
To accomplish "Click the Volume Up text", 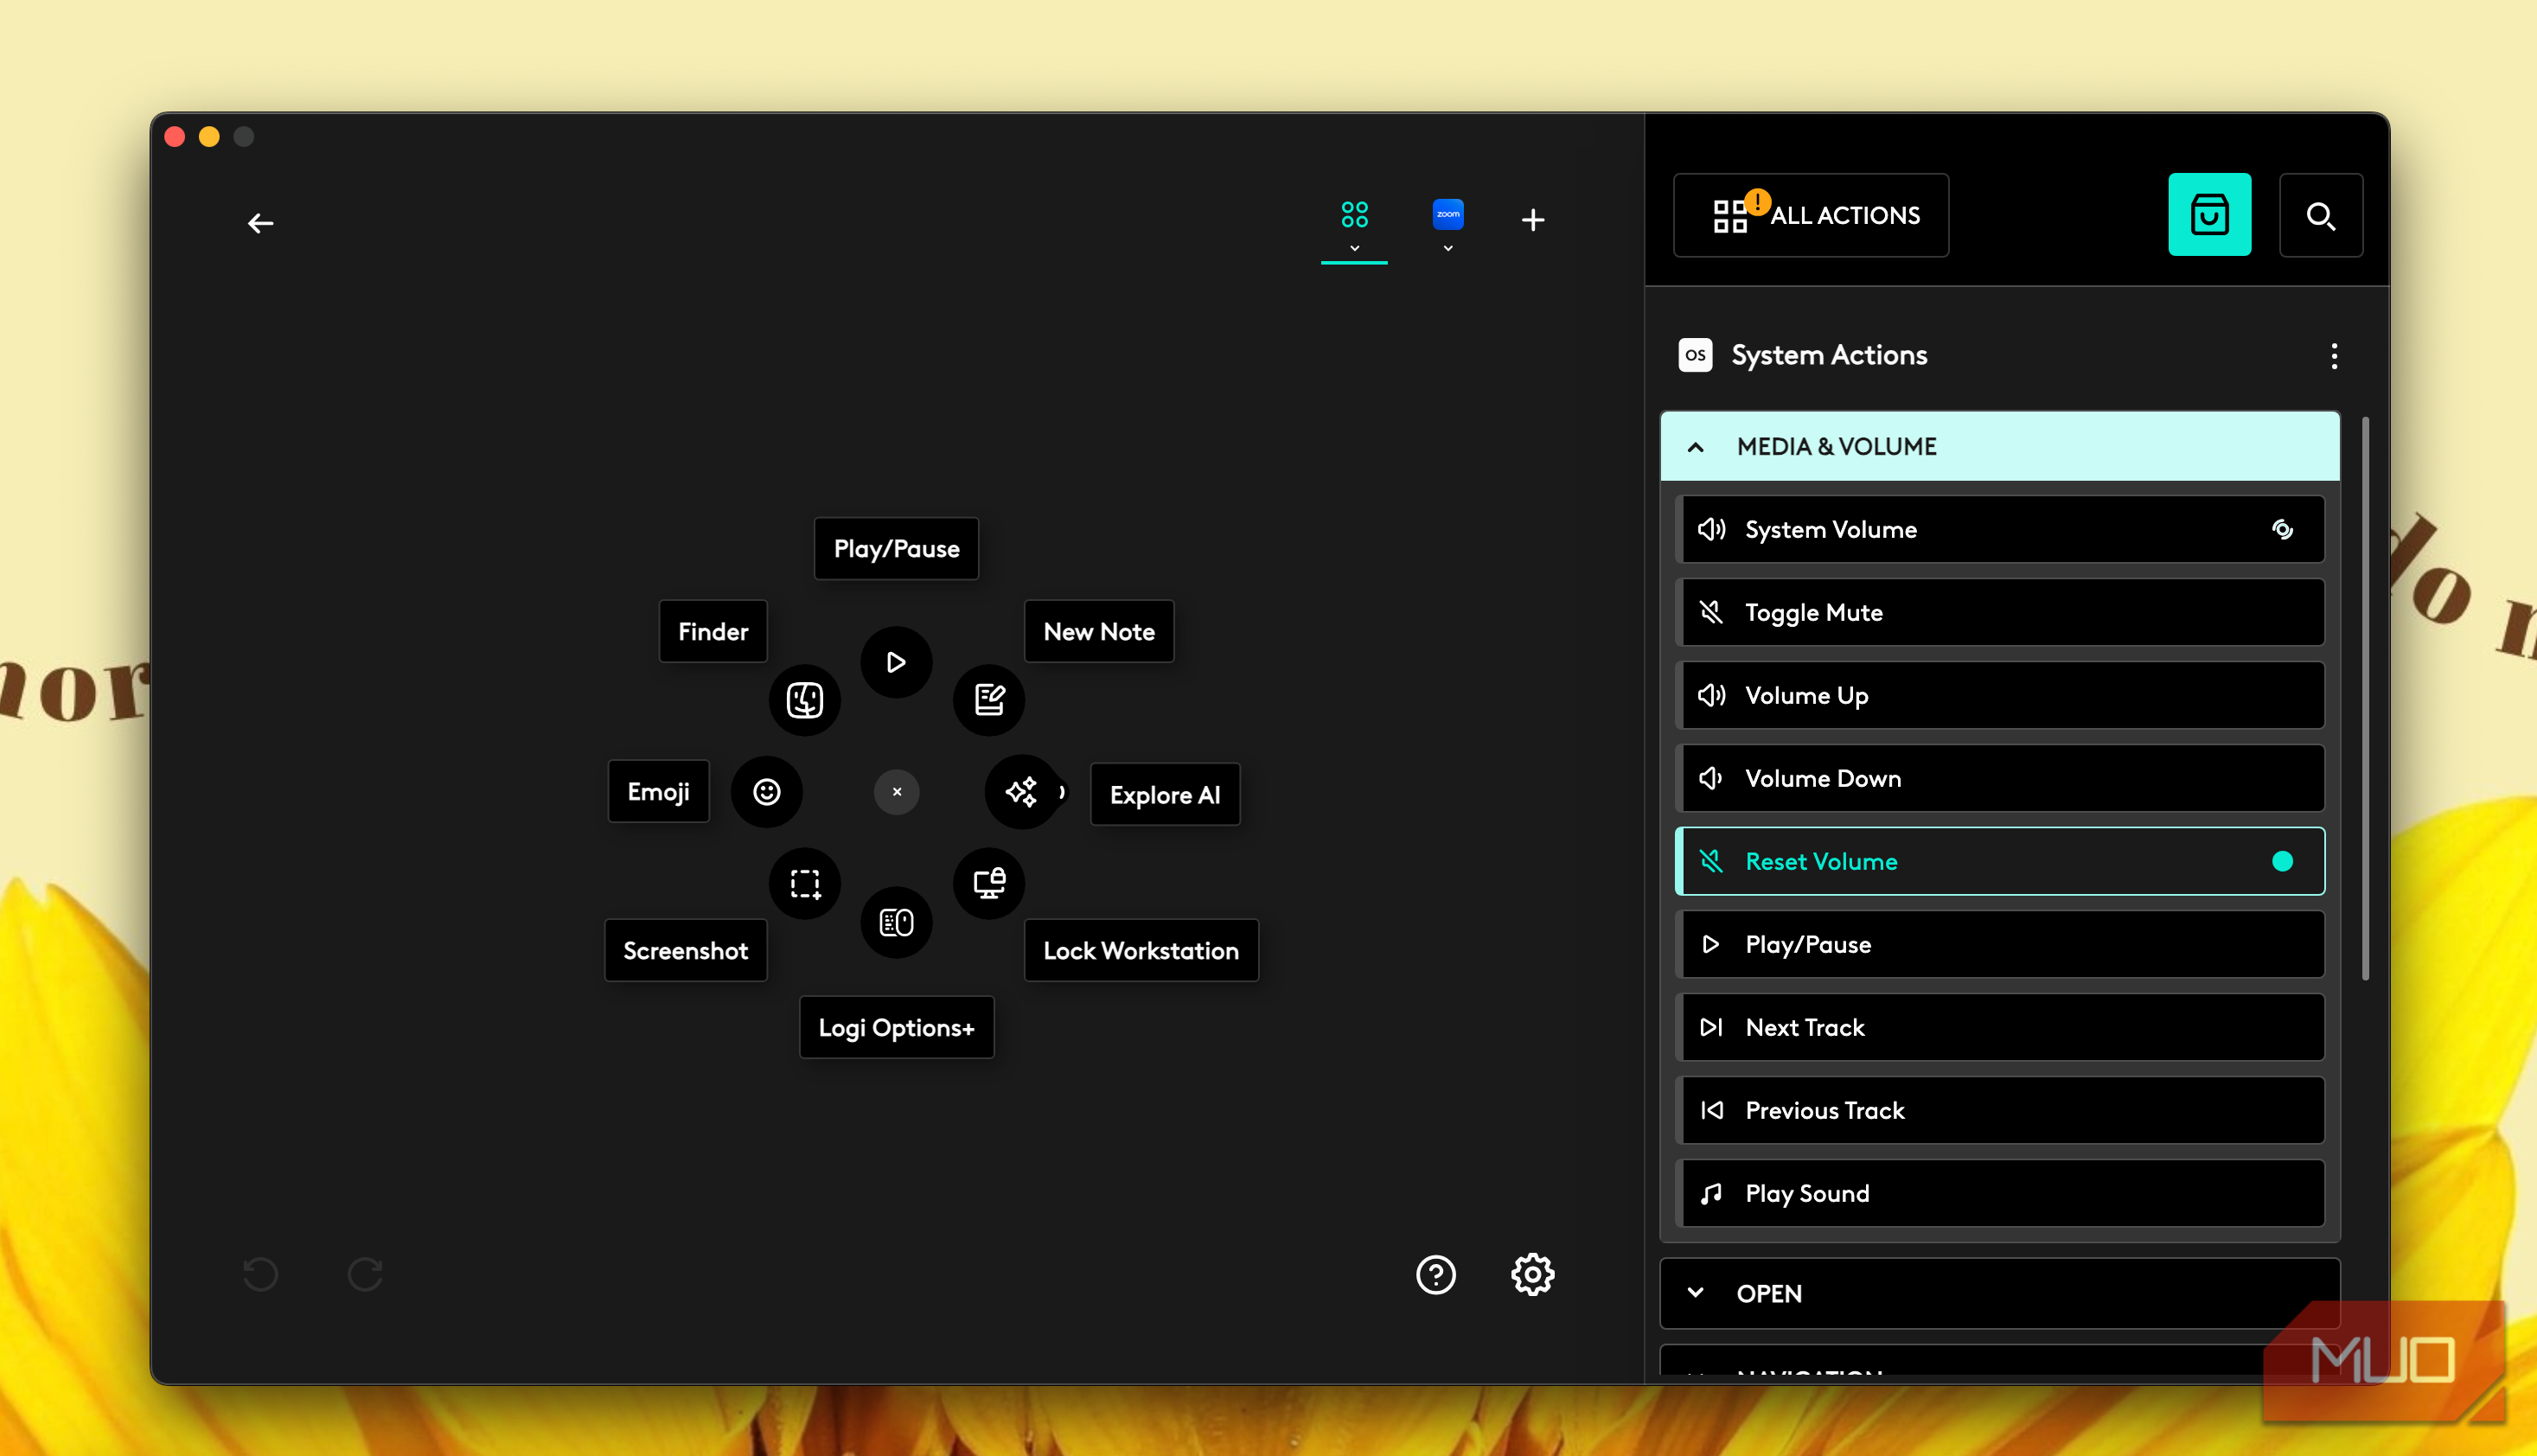I will click(1806, 695).
